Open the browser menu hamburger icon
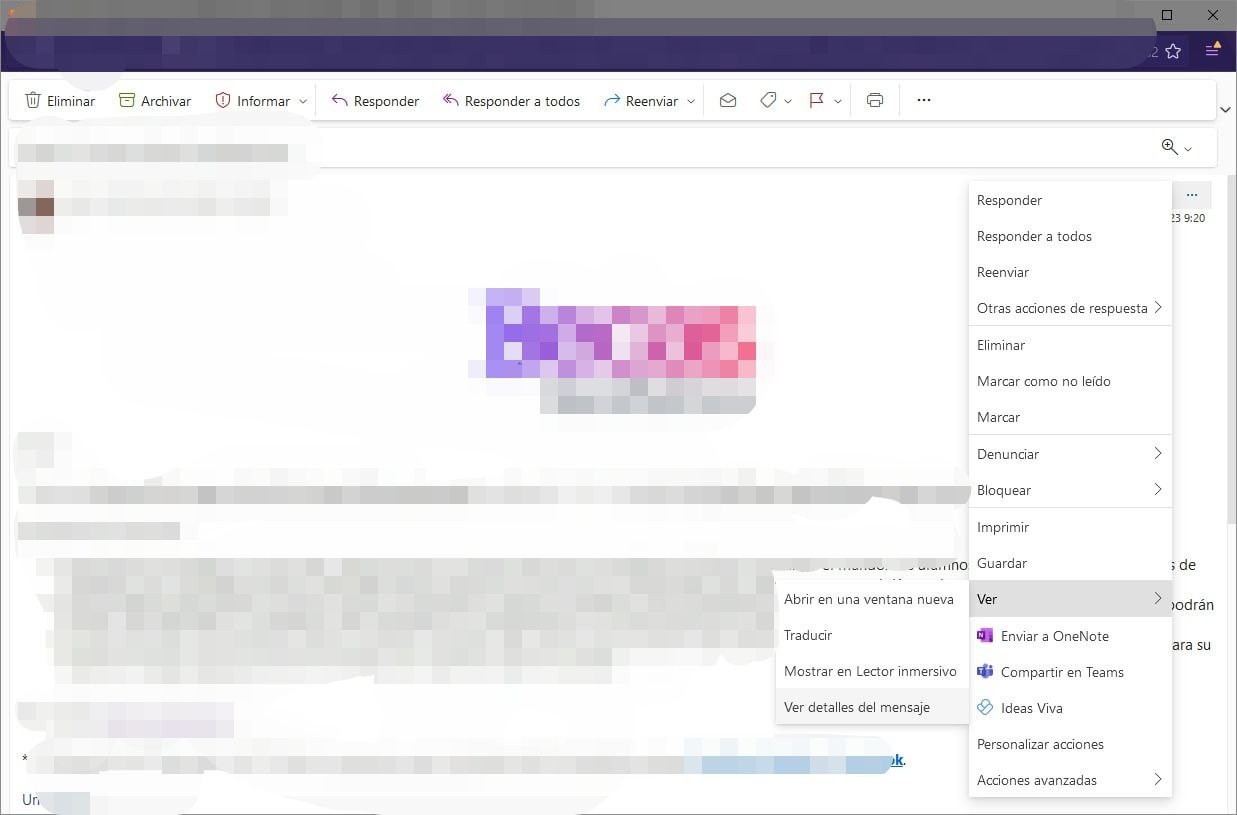 tap(1212, 50)
